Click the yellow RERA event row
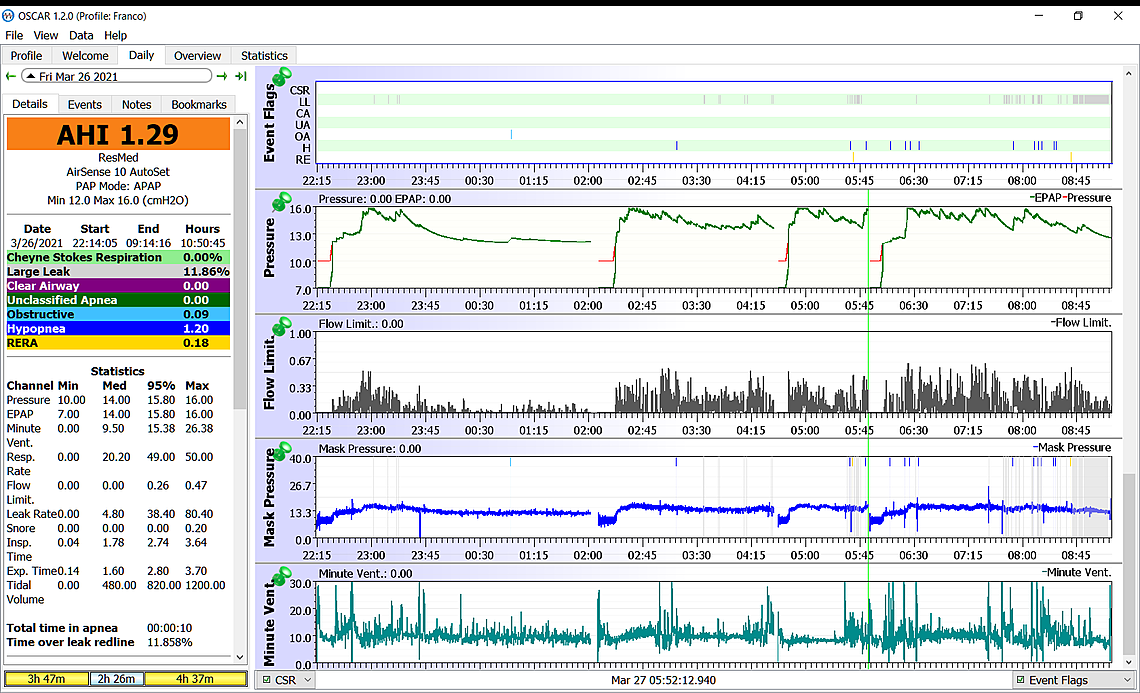Screen dimensions: 1140x693 tap(118, 343)
